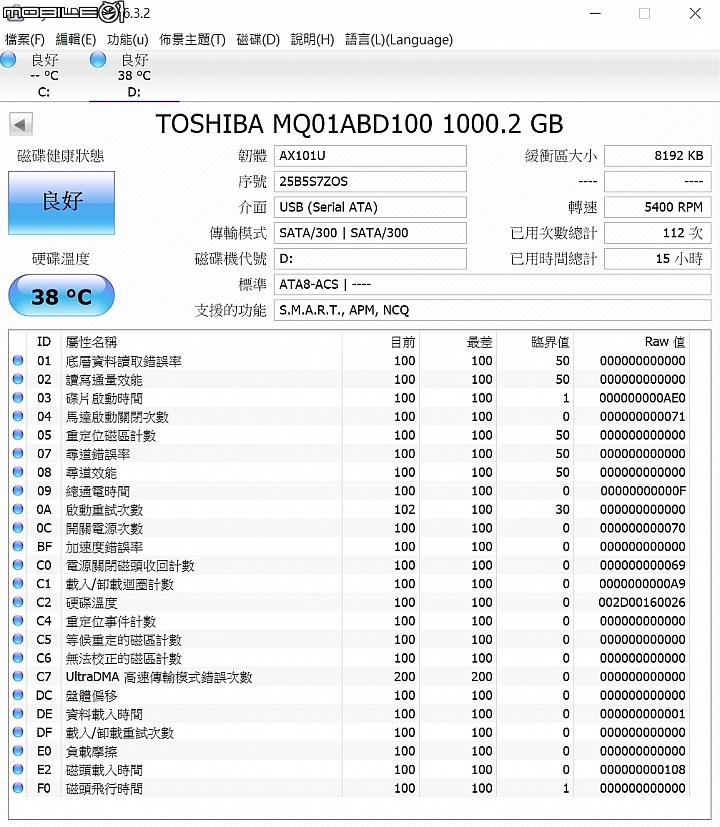Click status circle for drive D:
The image size is (720, 827).
(98, 59)
